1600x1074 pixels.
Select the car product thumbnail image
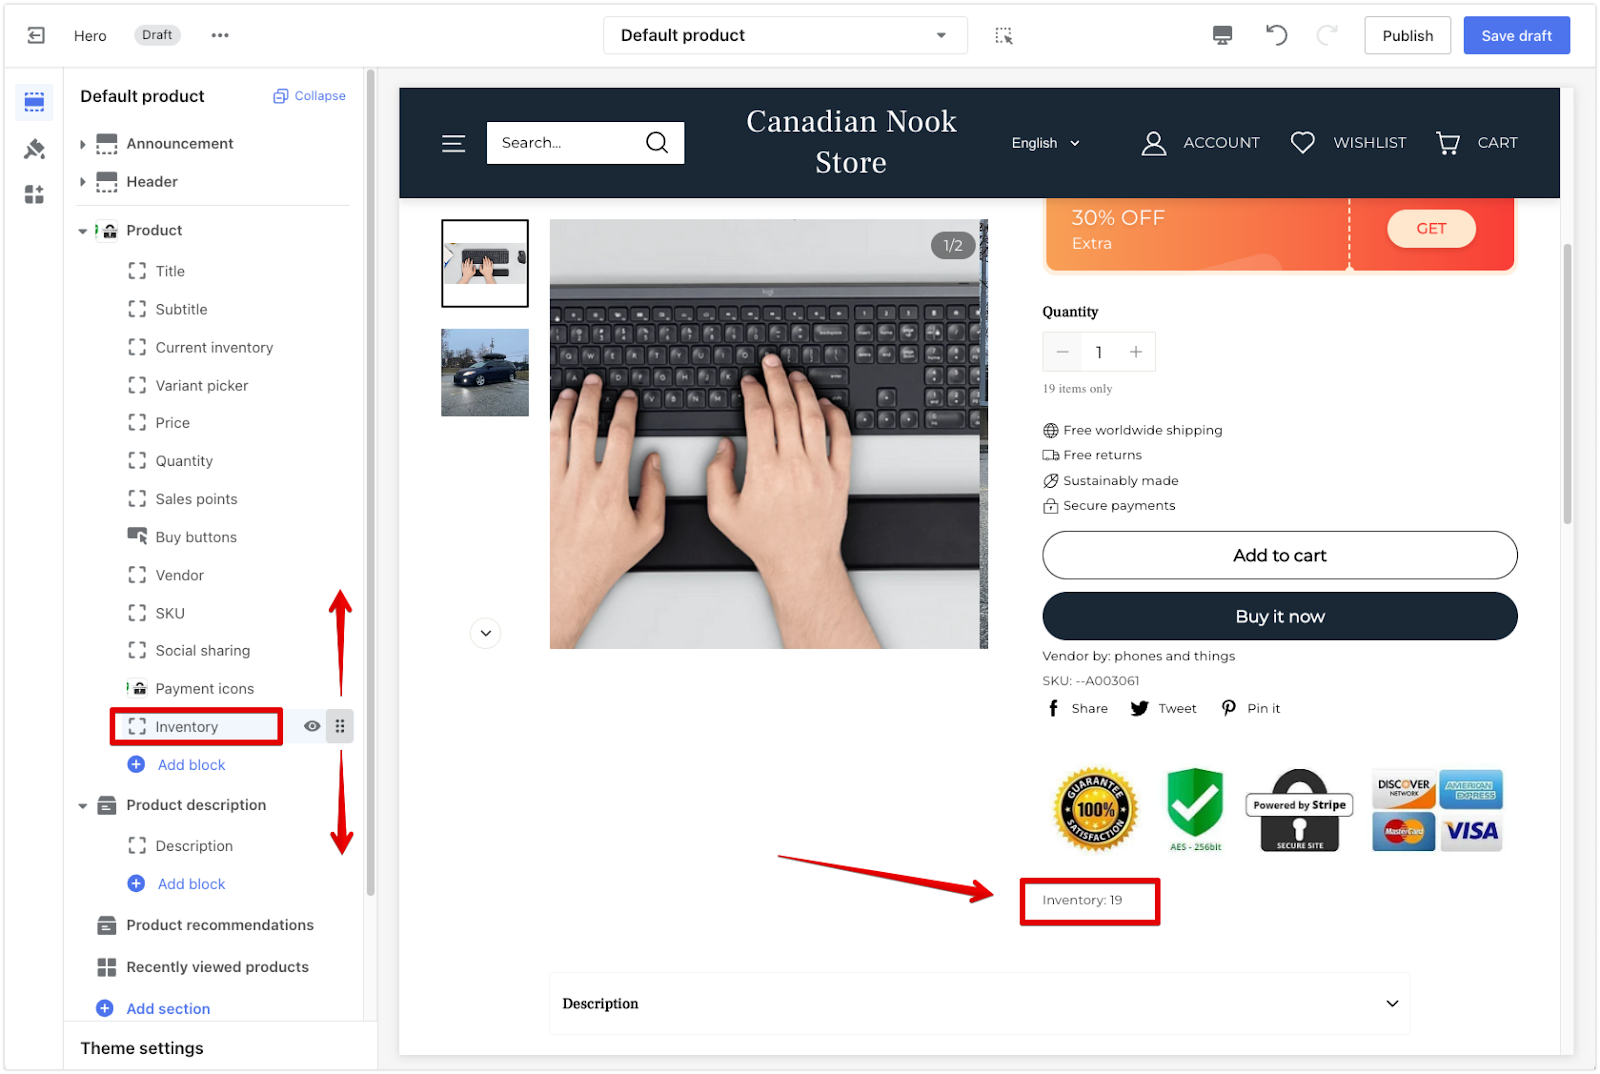(x=485, y=372)
